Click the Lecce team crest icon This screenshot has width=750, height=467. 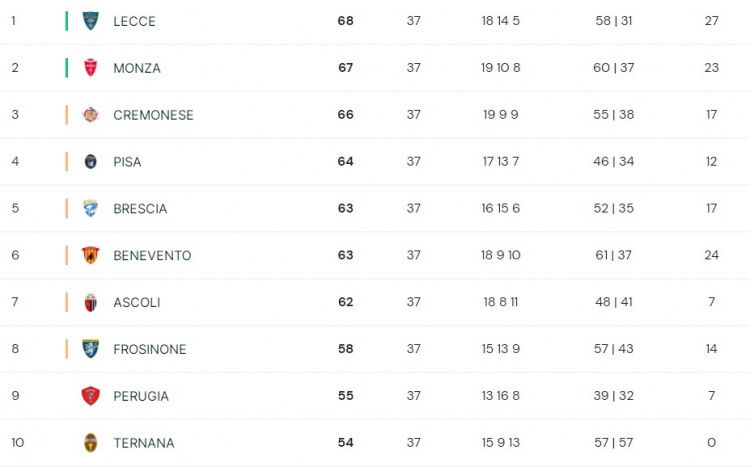pos(90,21)
